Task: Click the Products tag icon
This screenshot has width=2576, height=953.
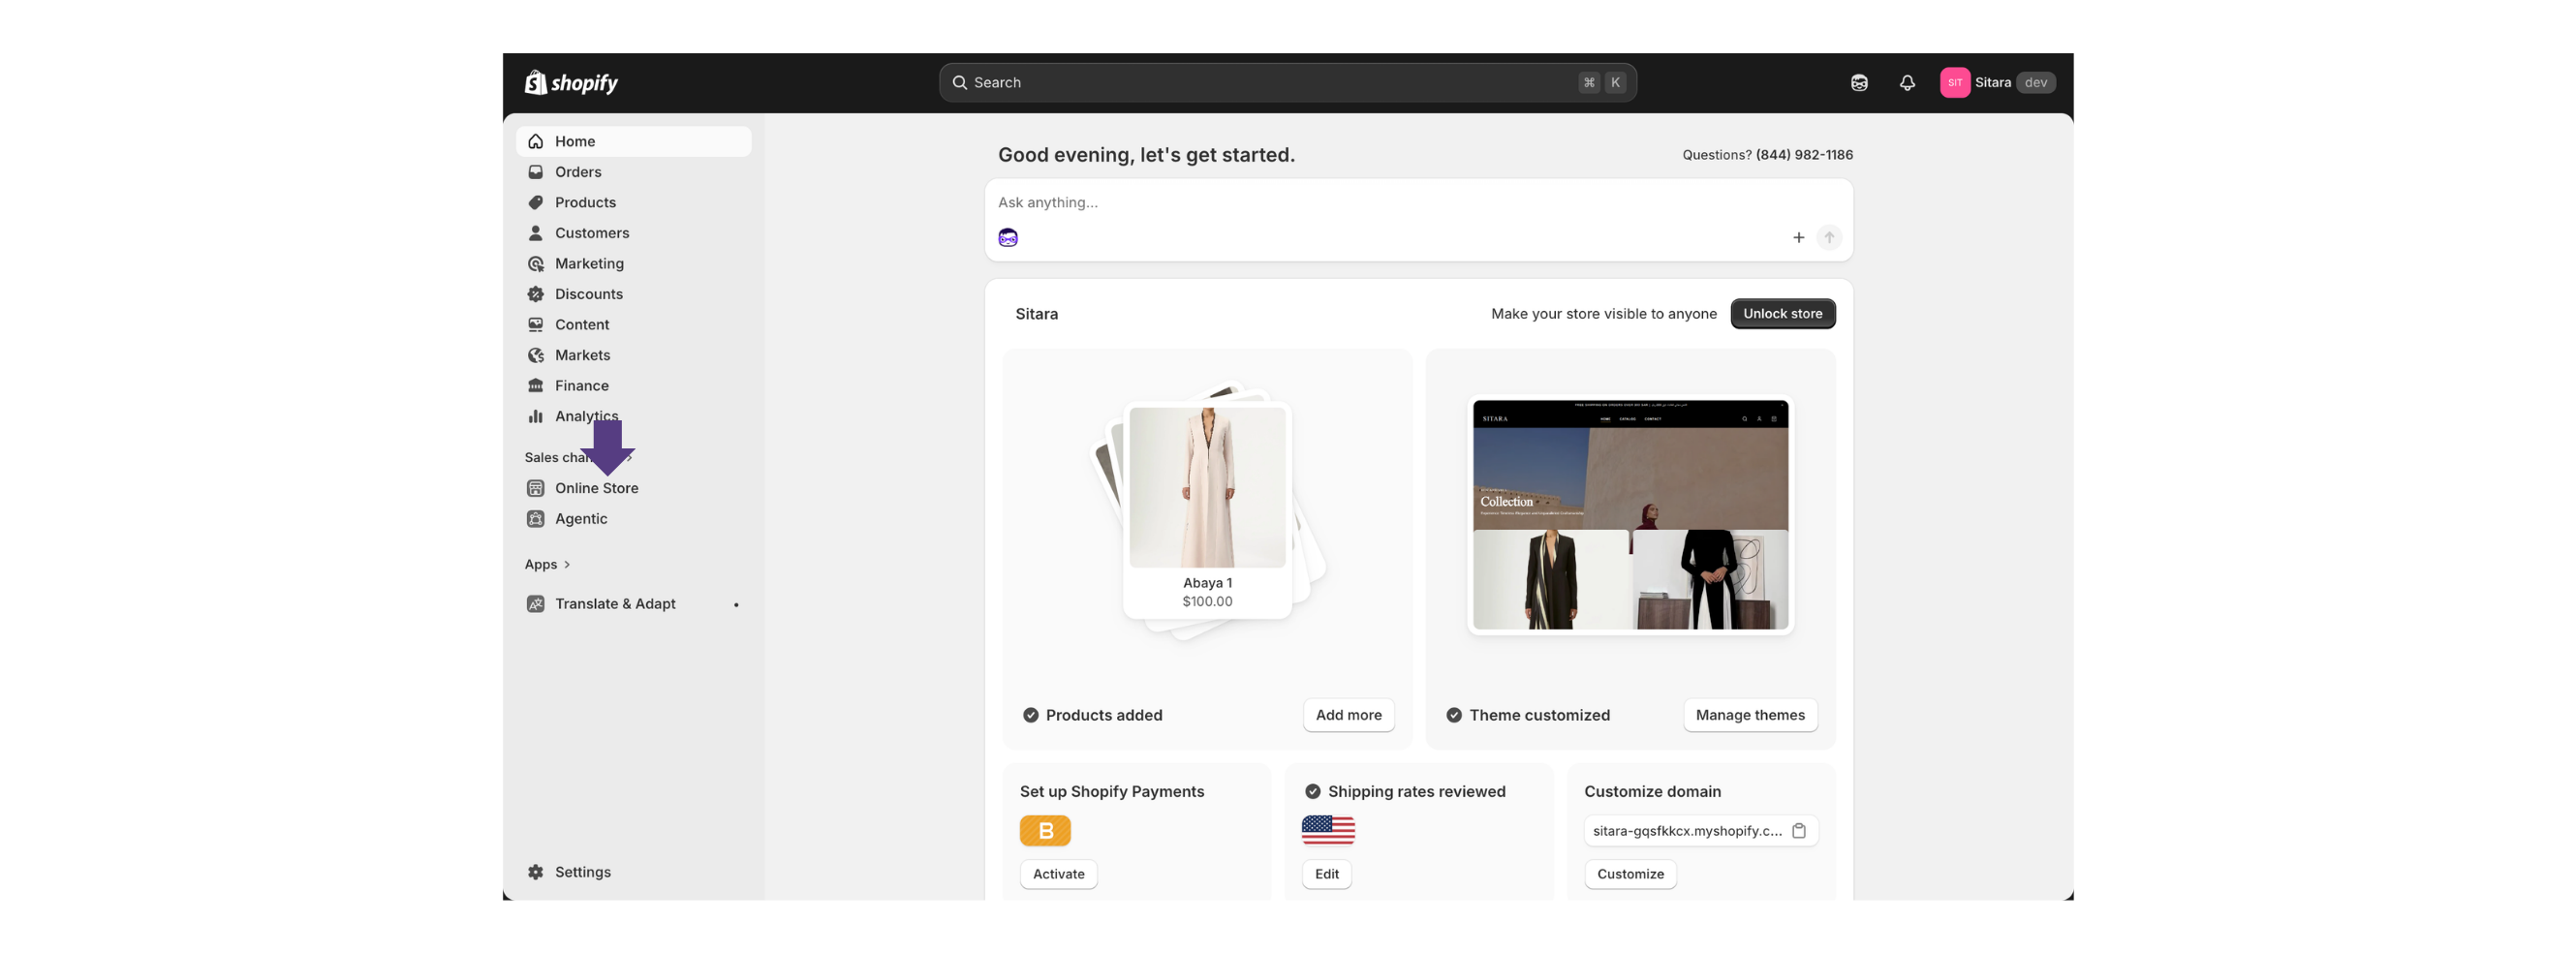Action: 535,203
